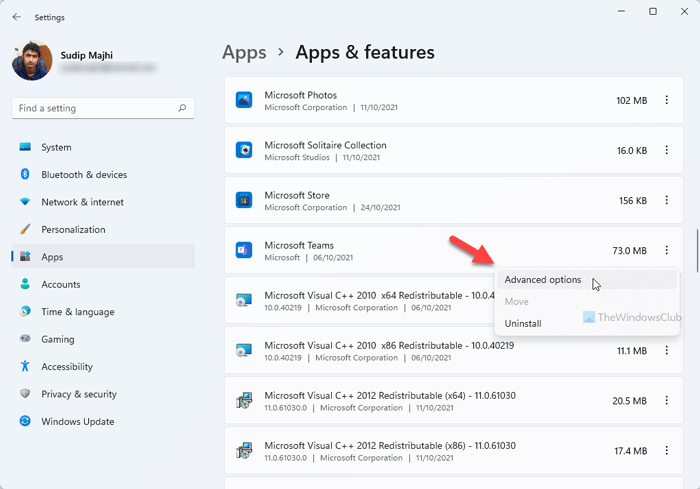Open Bluetooth & devices settings
Viewport: 700px width, 489px height.
coord(84,174)
